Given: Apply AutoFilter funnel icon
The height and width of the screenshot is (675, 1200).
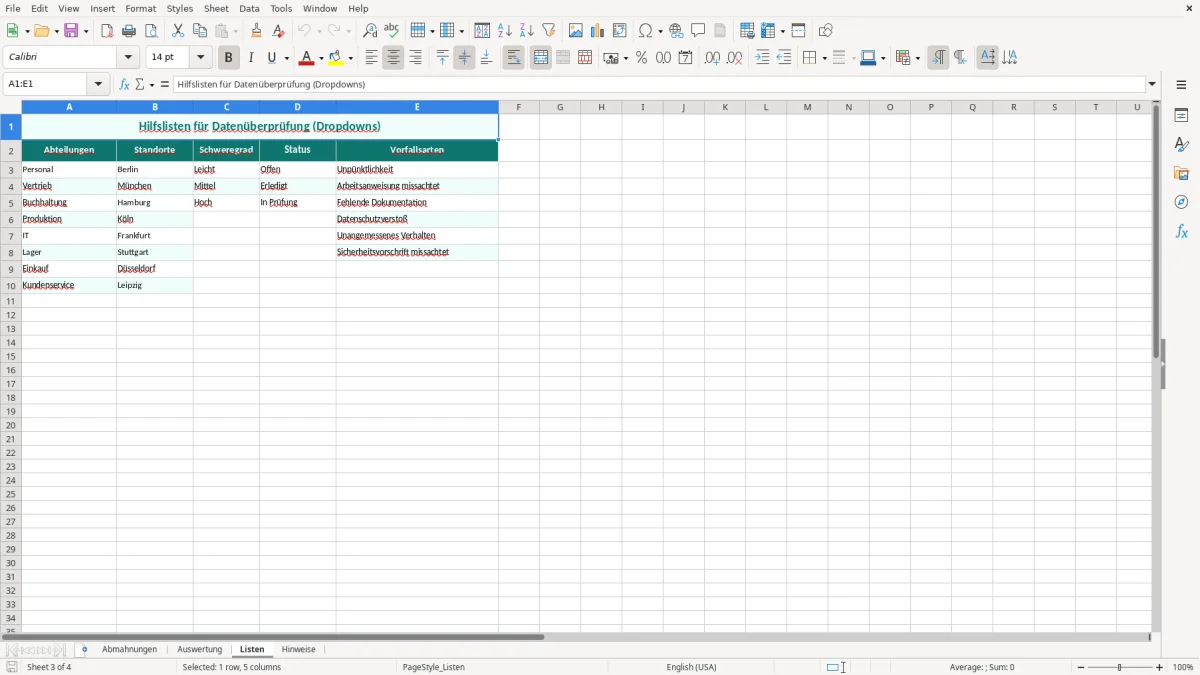Looking at the screenshot, I should click(x=549, y=31).
